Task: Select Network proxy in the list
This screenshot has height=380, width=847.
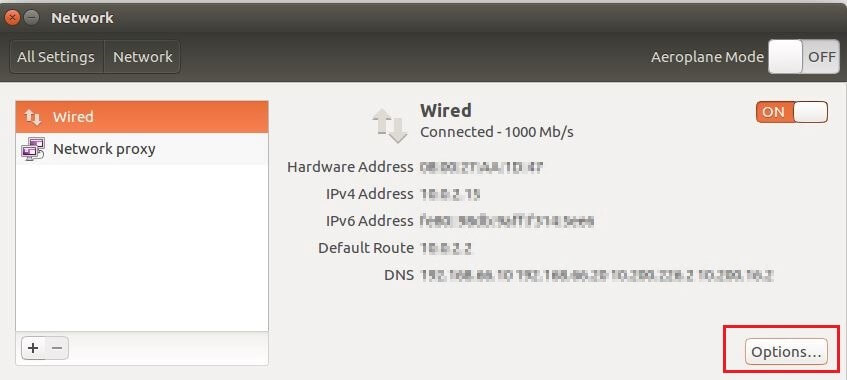Action: (142, 149)
